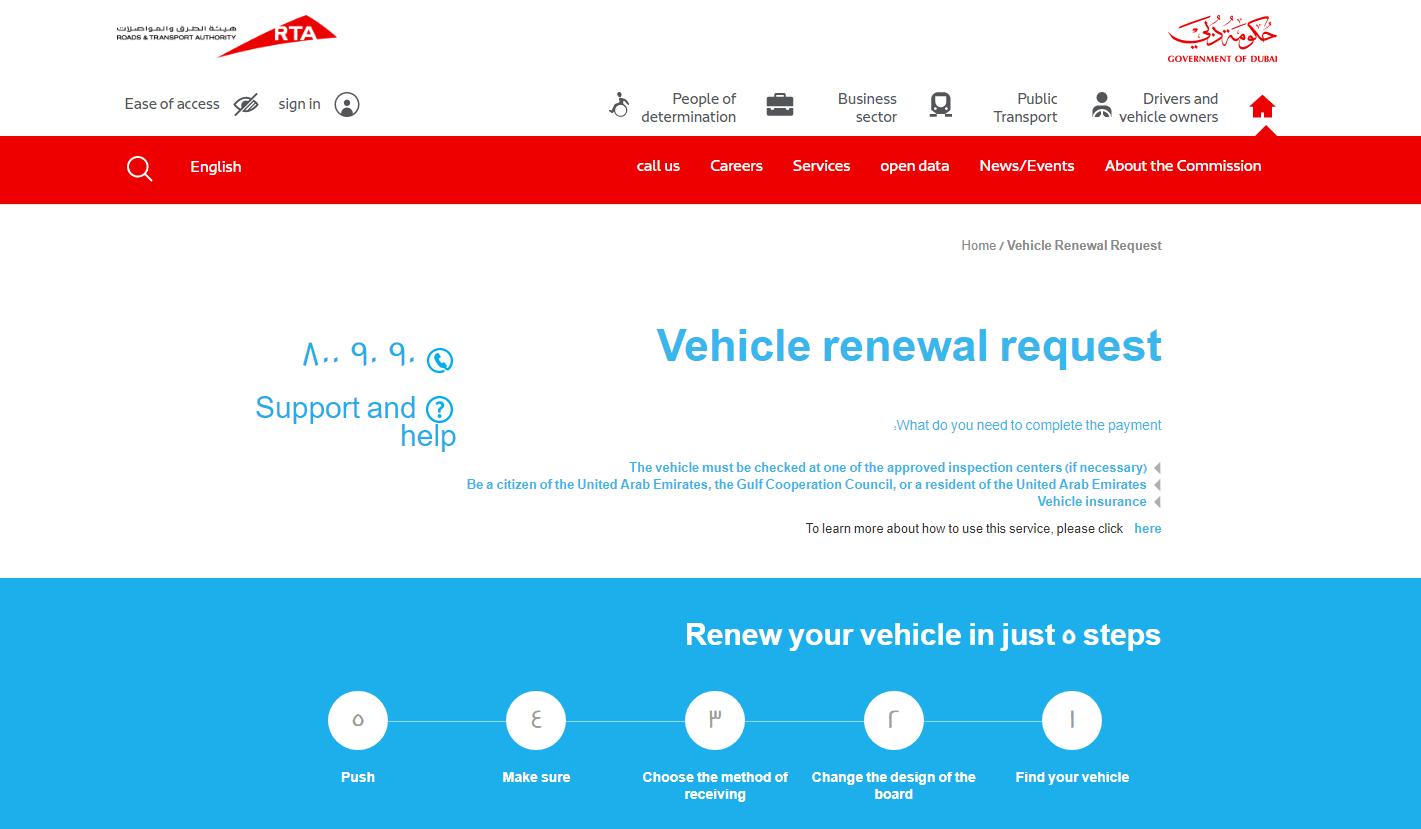Viewport: 1421px width, 829px height.
Task: Click step 2 circle Change the design
Action: 894,720
